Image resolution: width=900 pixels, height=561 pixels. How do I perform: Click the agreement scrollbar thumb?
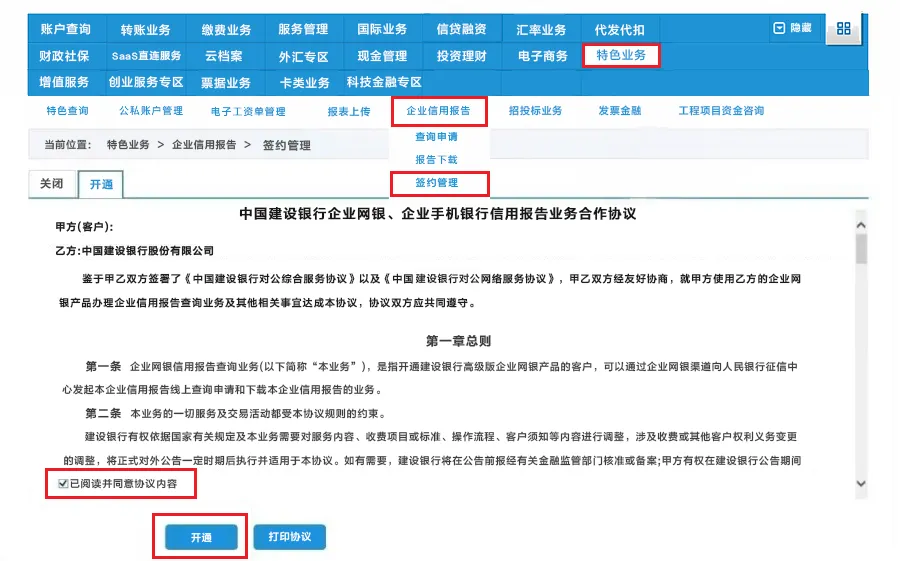click(861, 249)
